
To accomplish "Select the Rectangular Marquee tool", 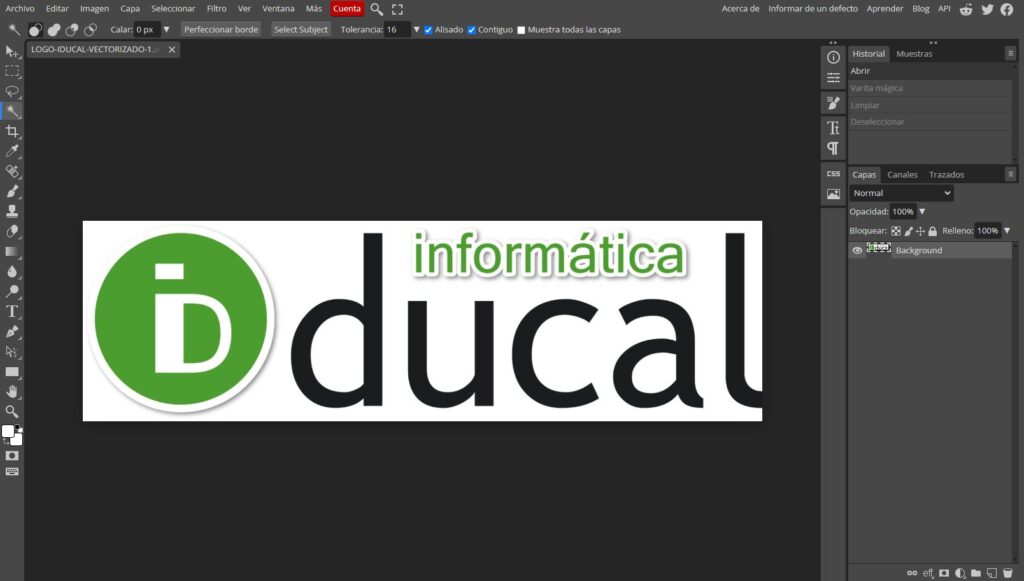I will click(12, 71).
